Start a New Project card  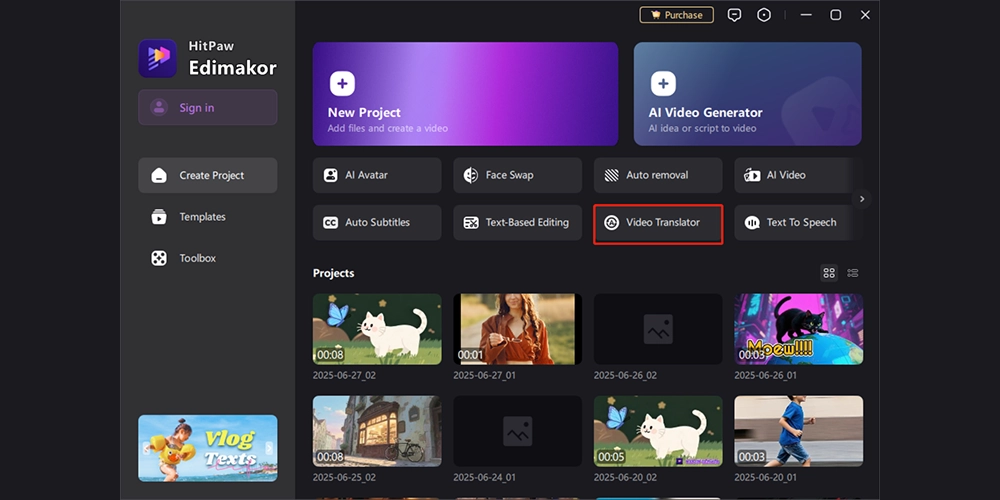(x=465, y=94)
